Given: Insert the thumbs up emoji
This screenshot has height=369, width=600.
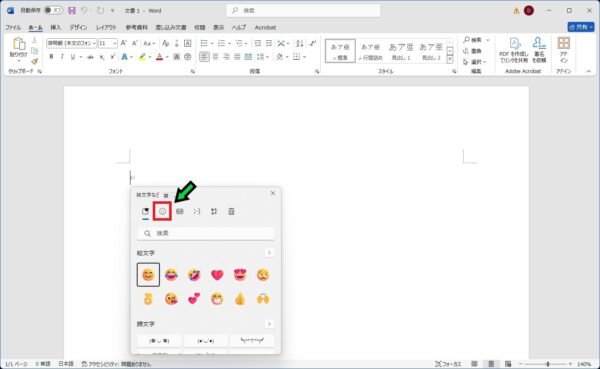Looking at the screenshot, I should pyautogui.click(x=240, y=299).
